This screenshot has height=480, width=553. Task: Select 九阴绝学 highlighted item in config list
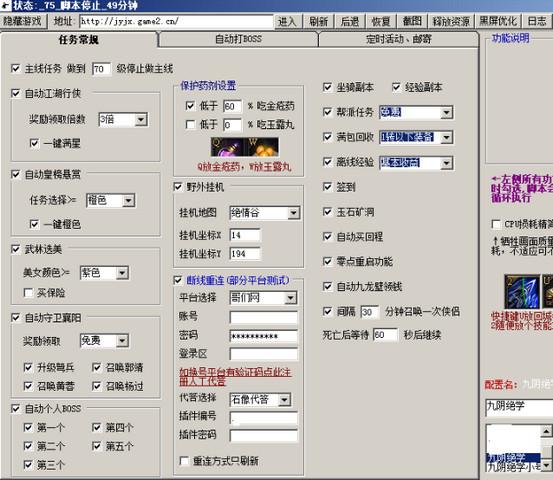tap(513, 457)
